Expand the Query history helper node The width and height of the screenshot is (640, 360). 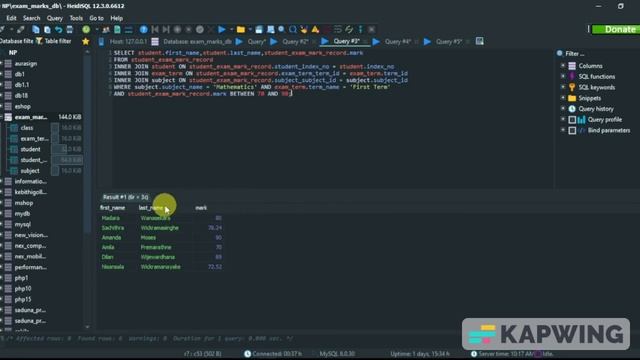[563, 109]
